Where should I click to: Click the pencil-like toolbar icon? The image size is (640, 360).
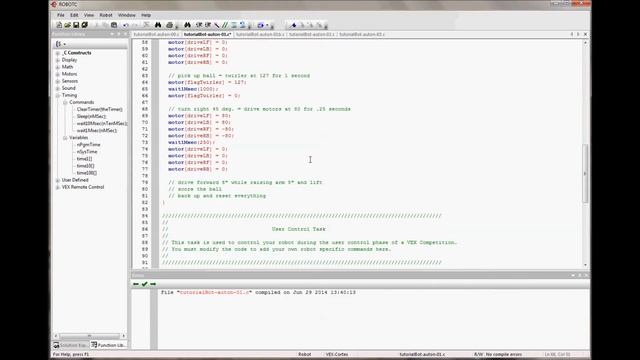(217, 25)
